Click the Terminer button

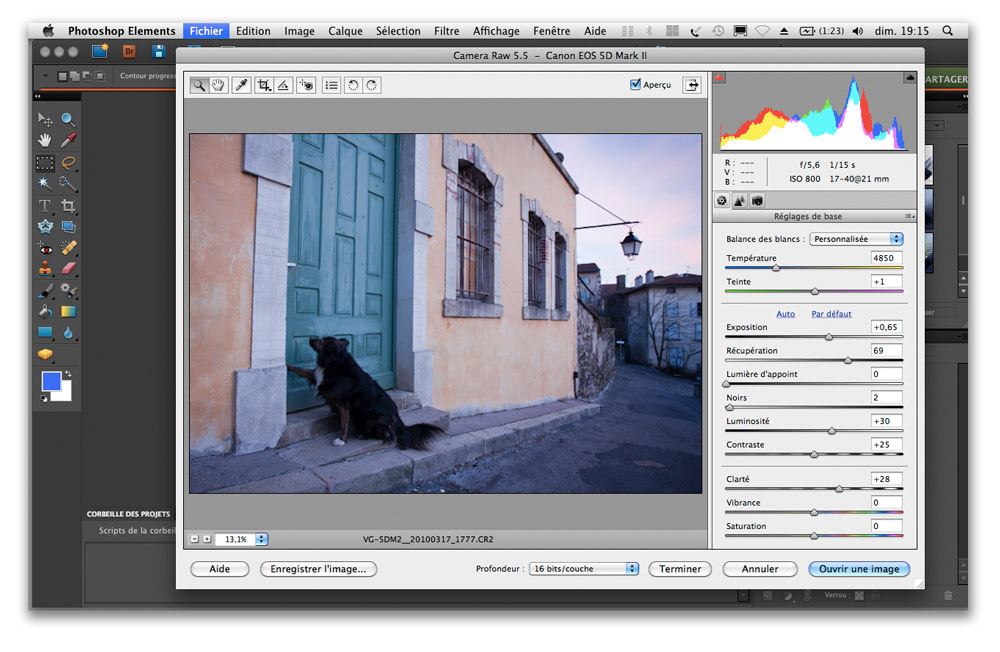tap(680, 568)
